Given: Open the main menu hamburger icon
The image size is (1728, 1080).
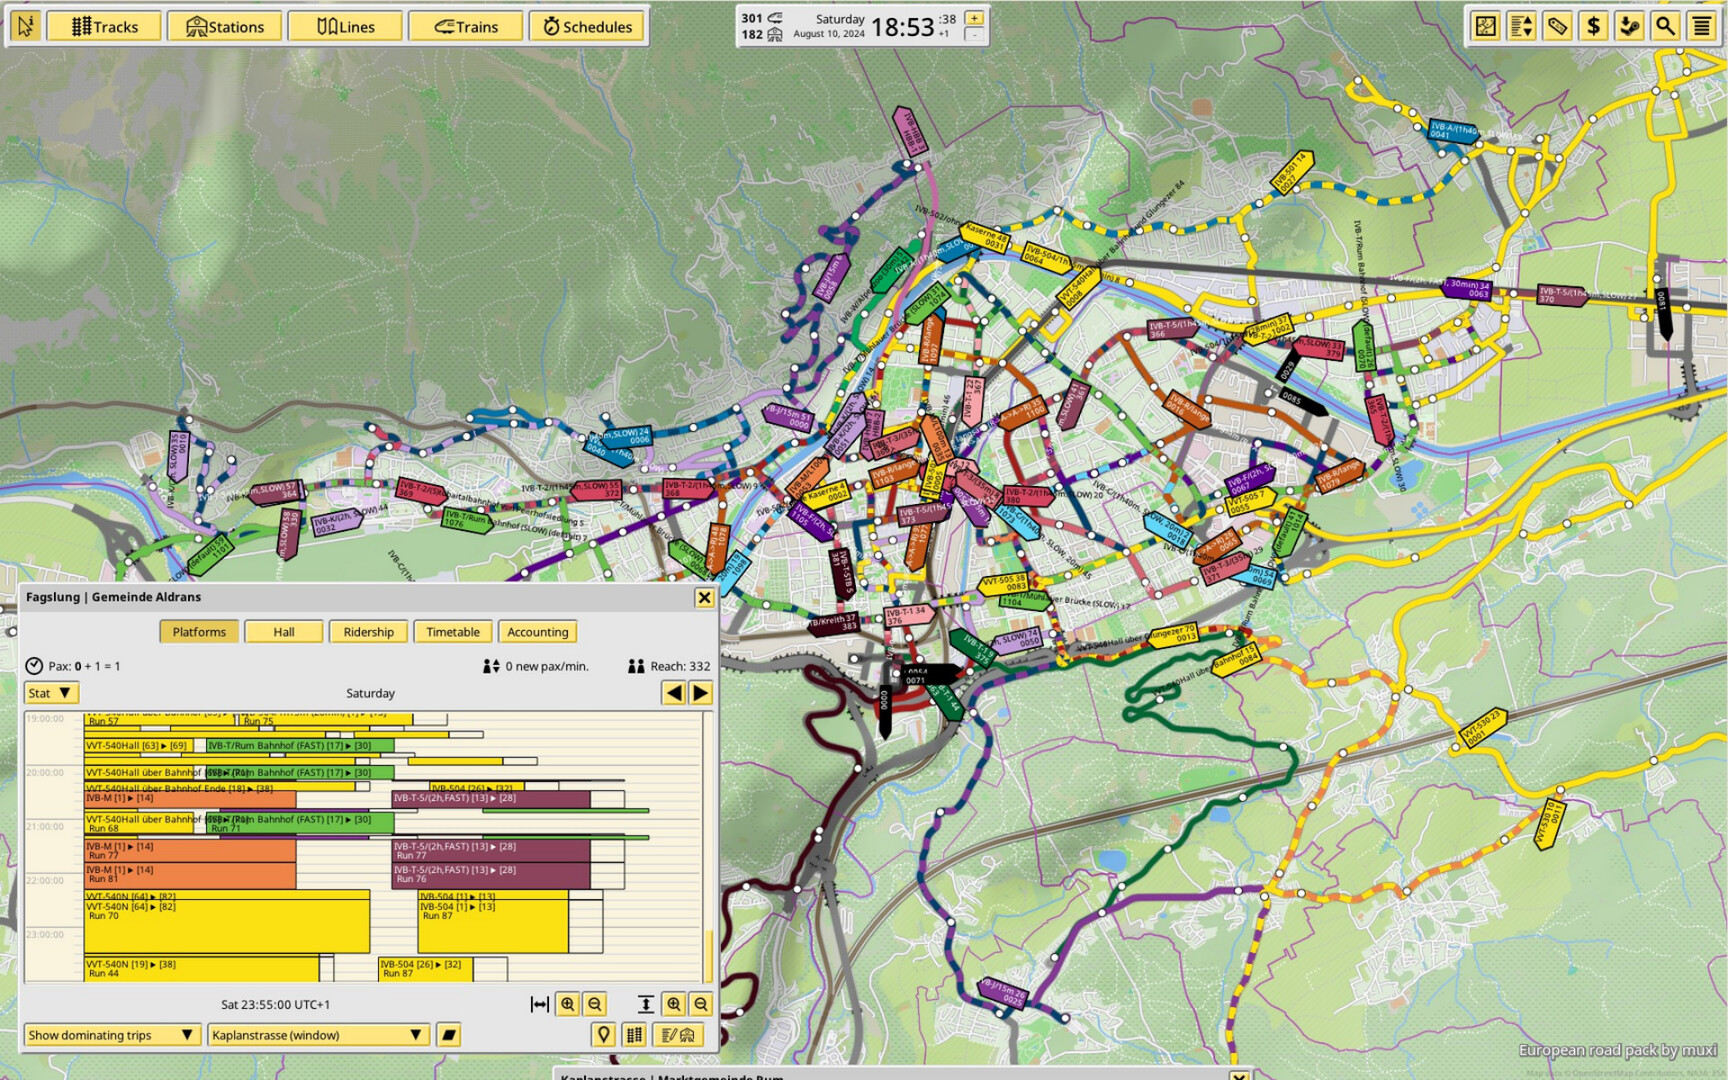Looking at the screenshot, I should [1700, 25].
